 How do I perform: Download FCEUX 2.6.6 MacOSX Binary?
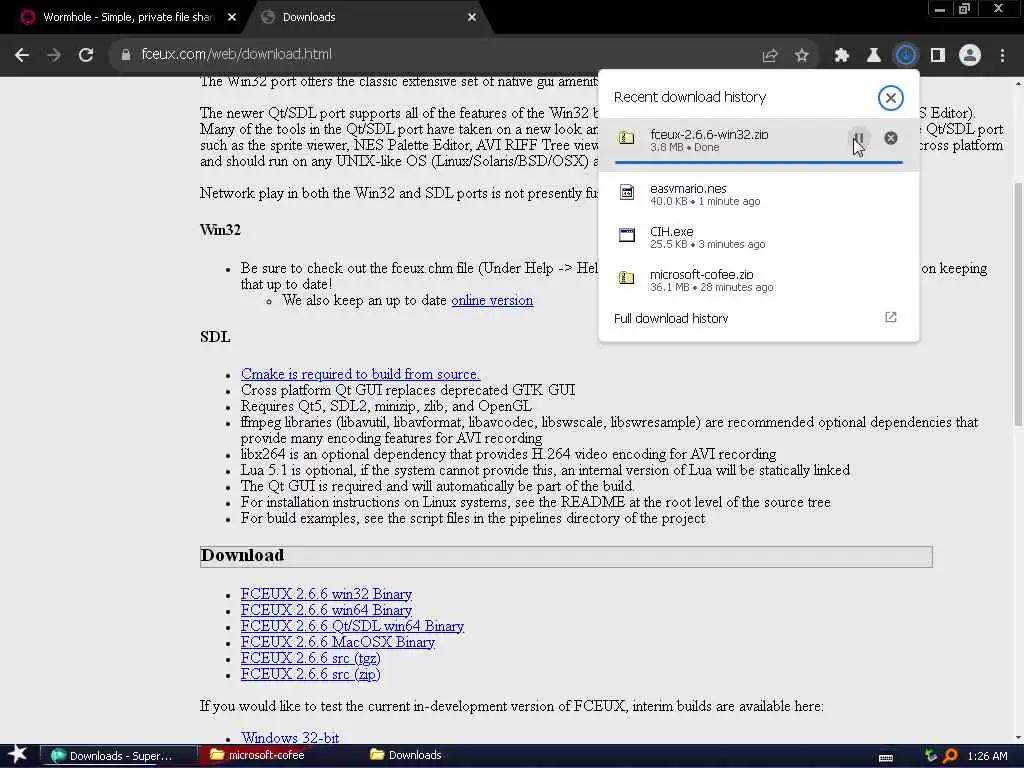(x=338, y=643)
